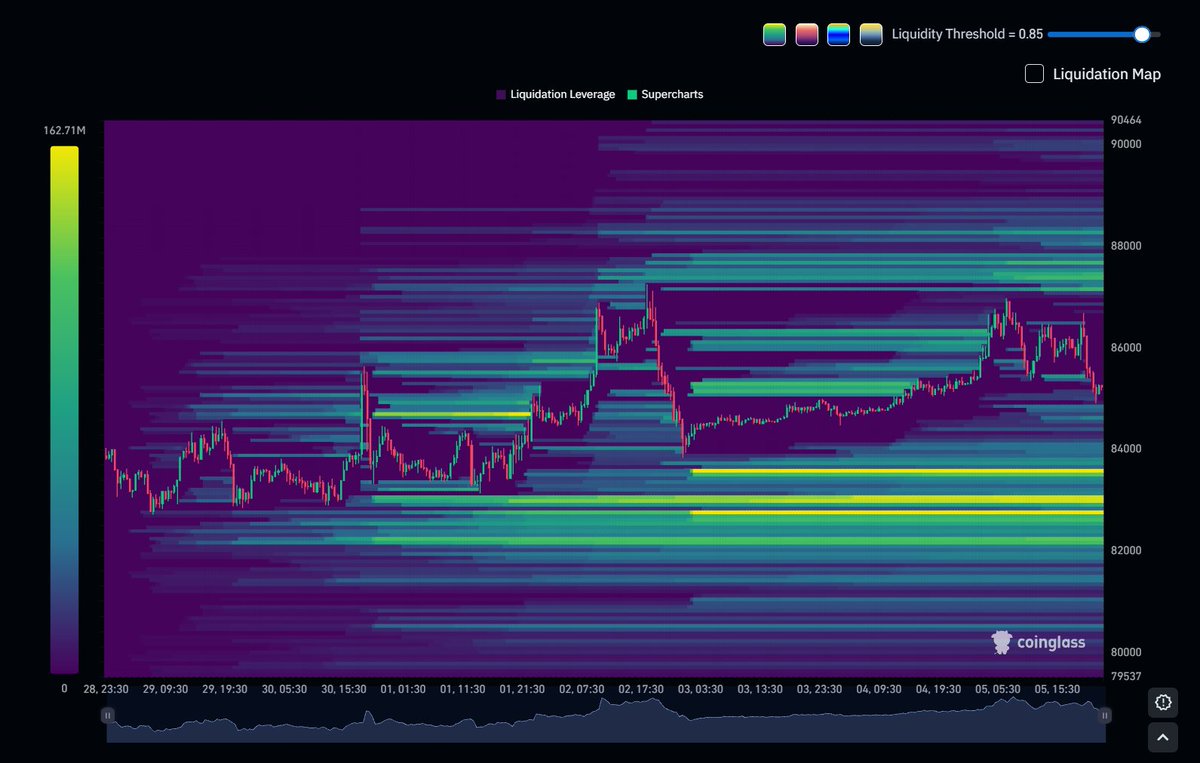Click the left handle of the range navigator
Image resolution: width=1200 pixels, height=763 pixels.
point(107,715)
